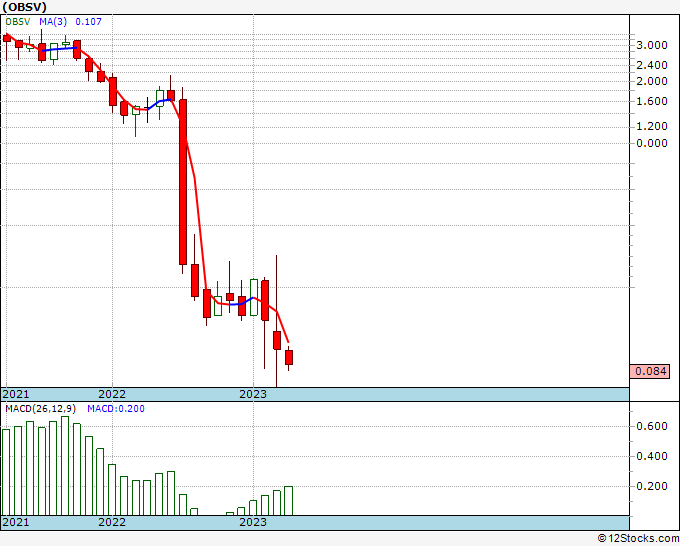
Task: Click the 0.107 moving average value
Action: point(88,22)
